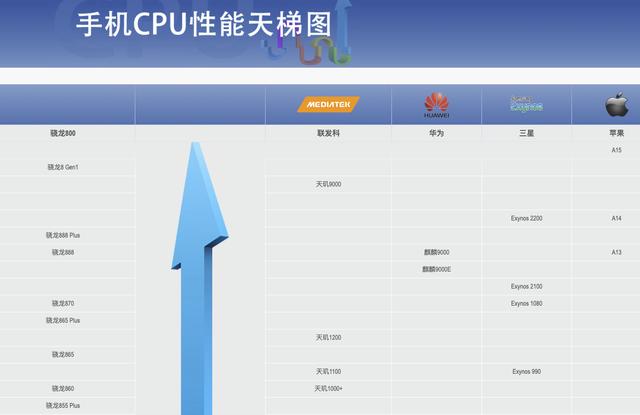The width and height of the screenshot is (640, 415).
Task: Click the Apple logo
Action: click(x=616, y=104)
